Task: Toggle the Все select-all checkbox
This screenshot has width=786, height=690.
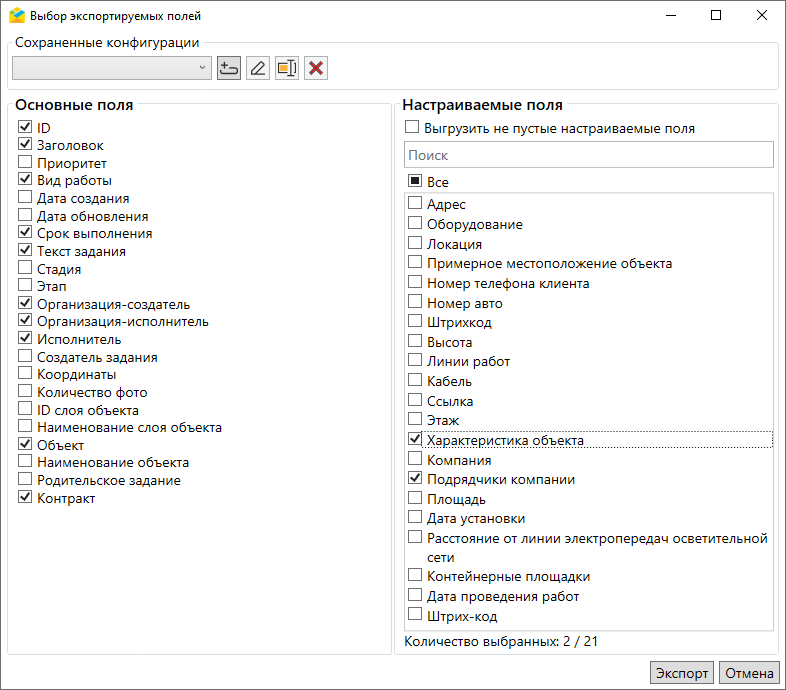Action: coord(414,182)
